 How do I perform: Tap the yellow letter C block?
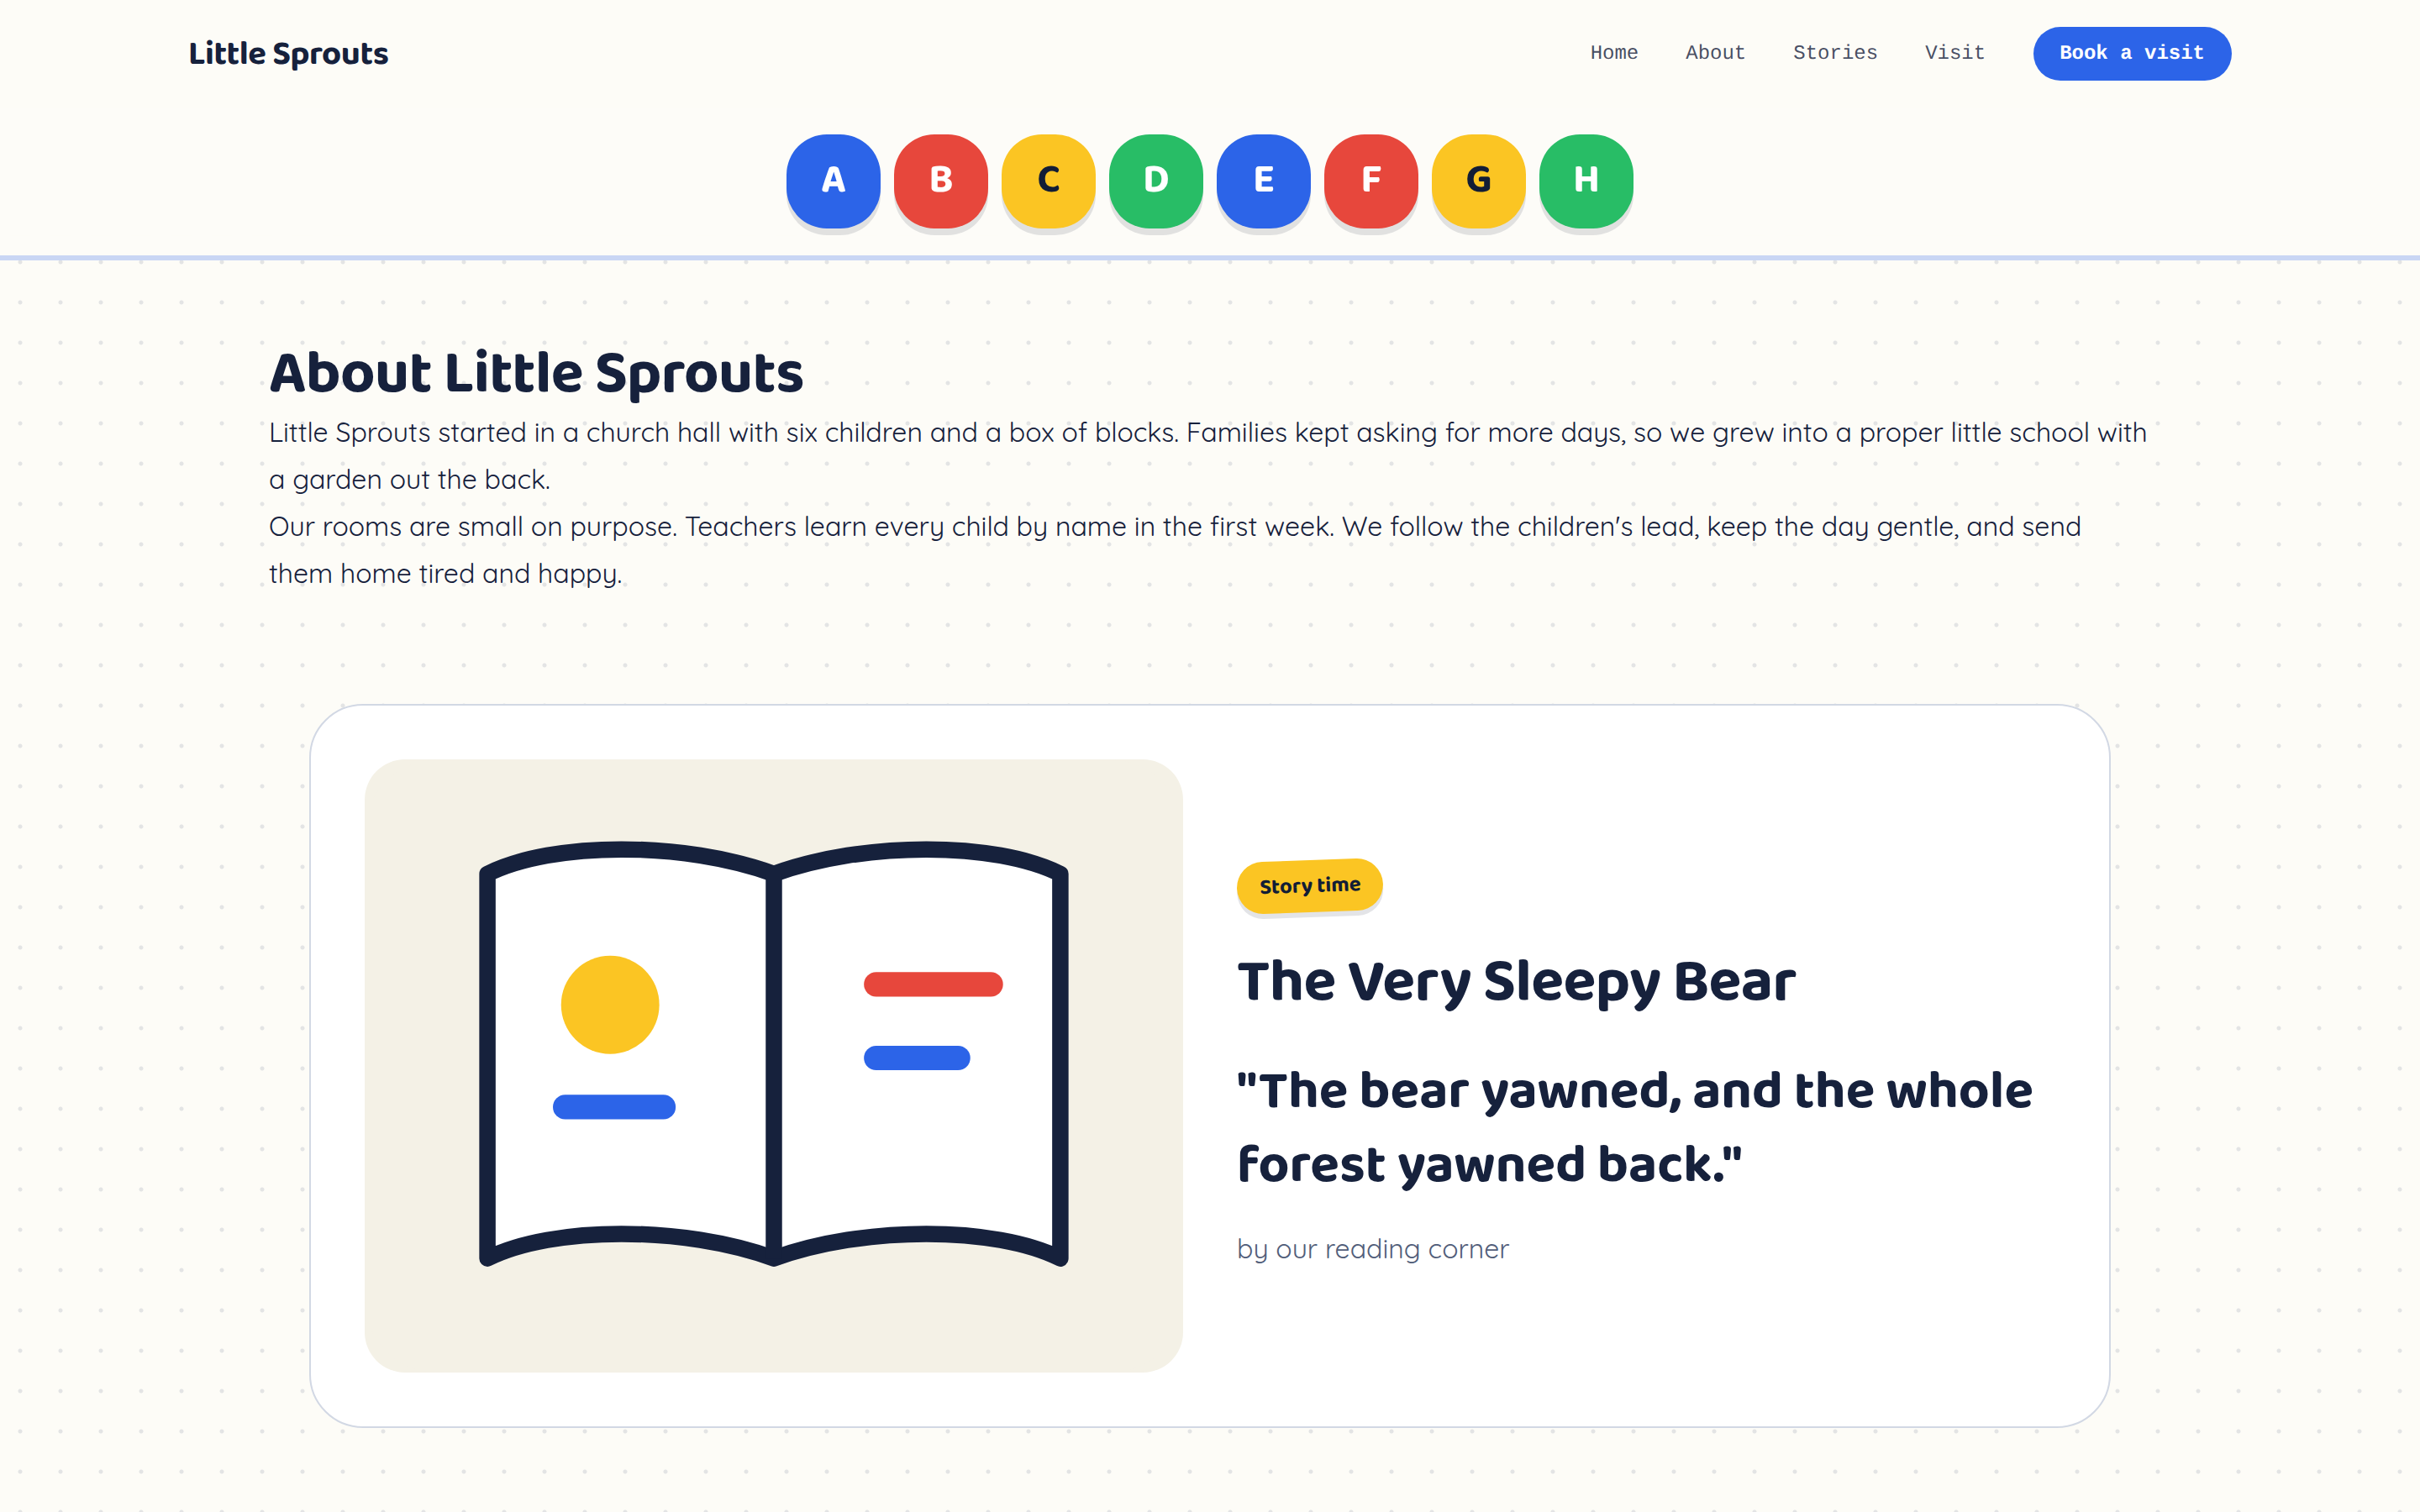(1048, 181)
